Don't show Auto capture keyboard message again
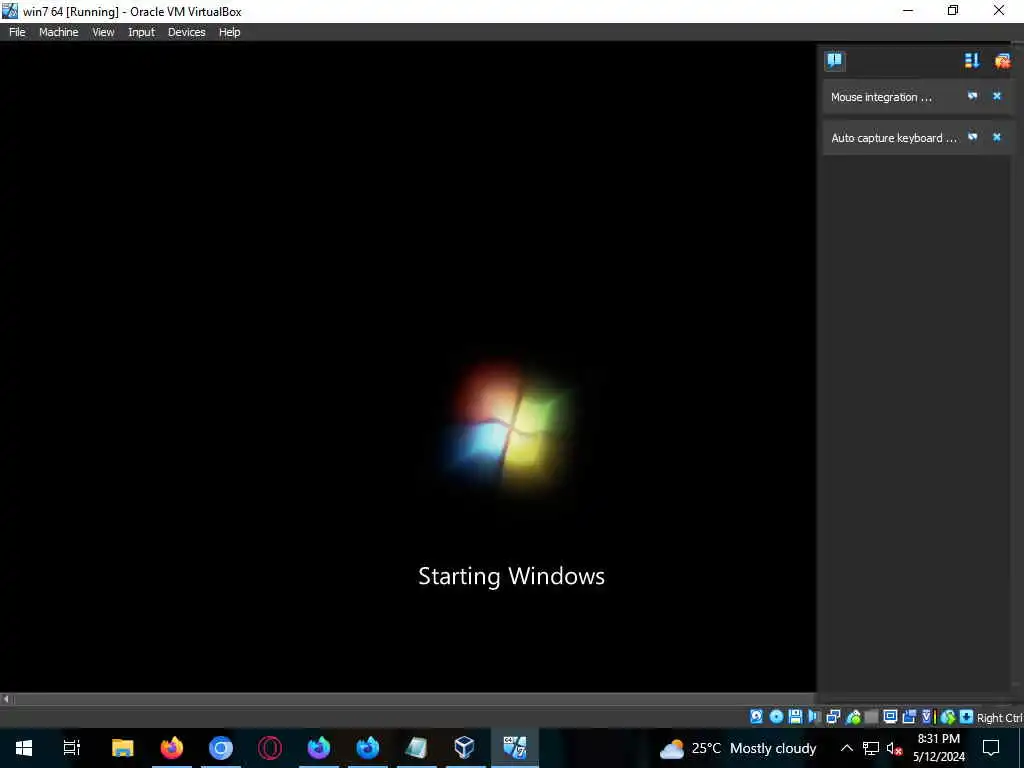 point(972,137)
